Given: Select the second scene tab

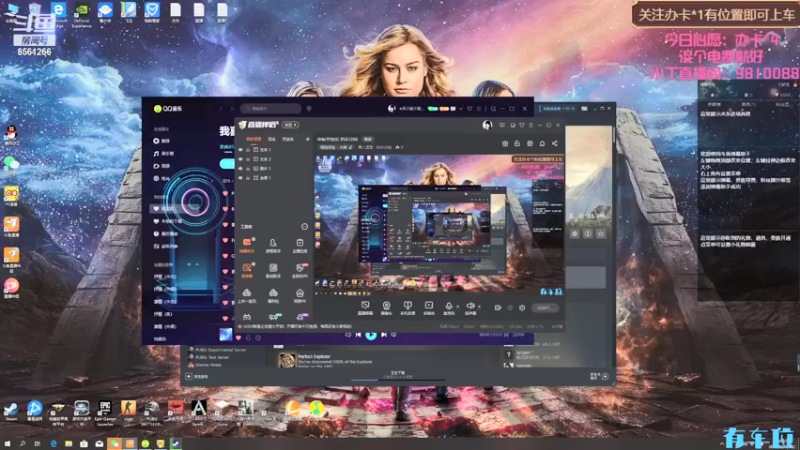Looking at the screenshot, I should [x=272, y=139].
